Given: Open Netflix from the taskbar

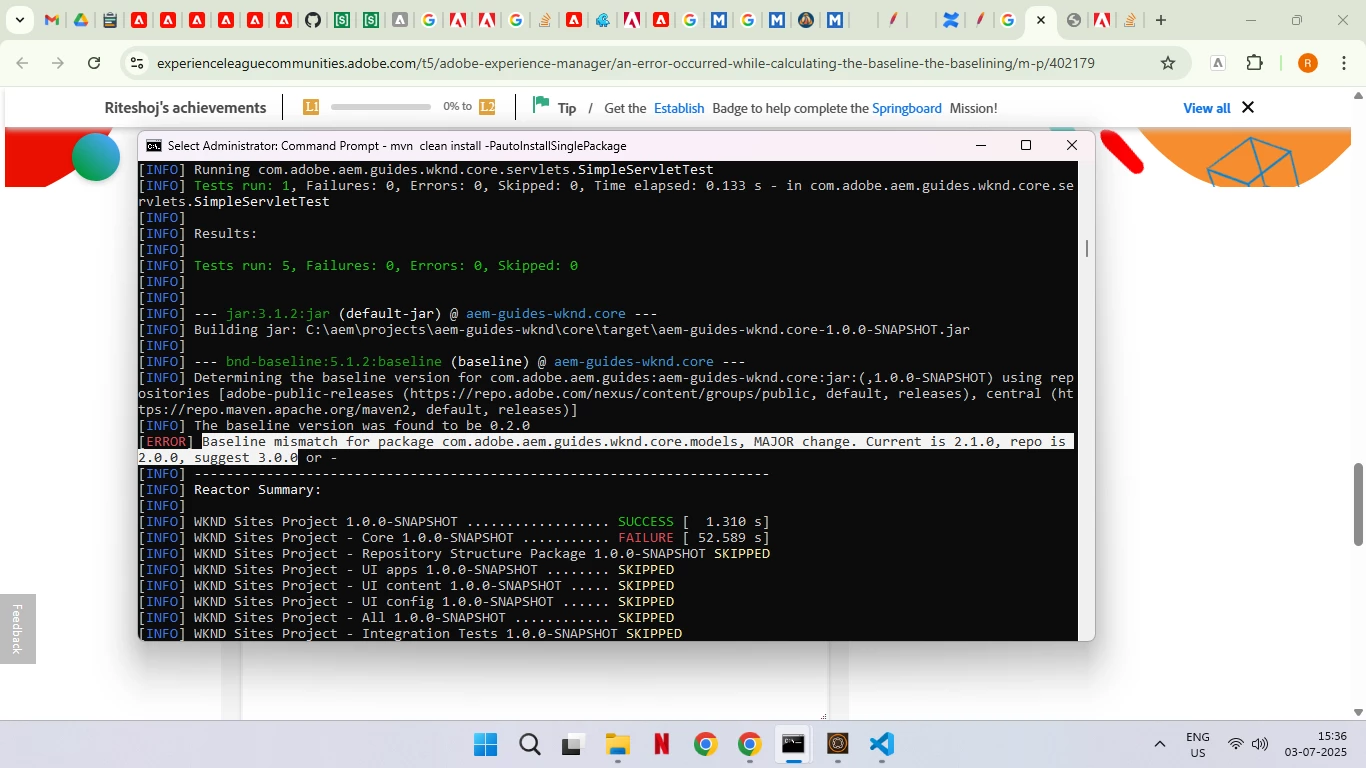Looking at the screenshot, I should (661, 744).
